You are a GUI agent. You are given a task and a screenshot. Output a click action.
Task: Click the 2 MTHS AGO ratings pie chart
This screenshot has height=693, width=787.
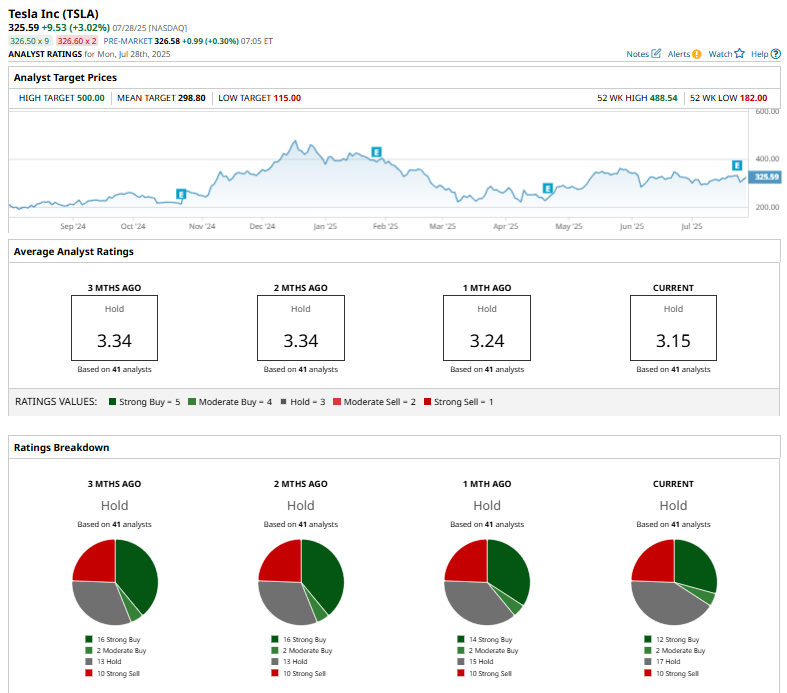click(301, 582)
